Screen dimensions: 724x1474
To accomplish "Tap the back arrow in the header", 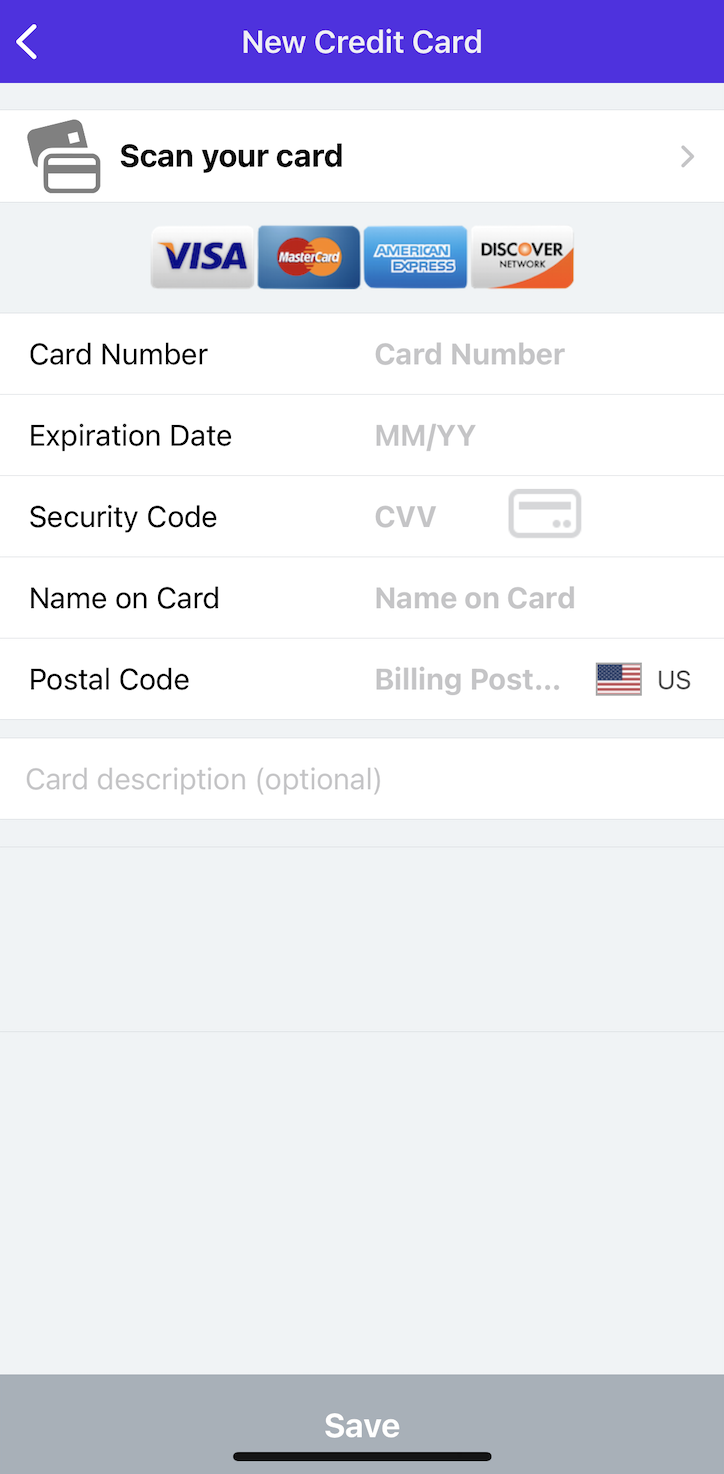I will pos(25,41).
